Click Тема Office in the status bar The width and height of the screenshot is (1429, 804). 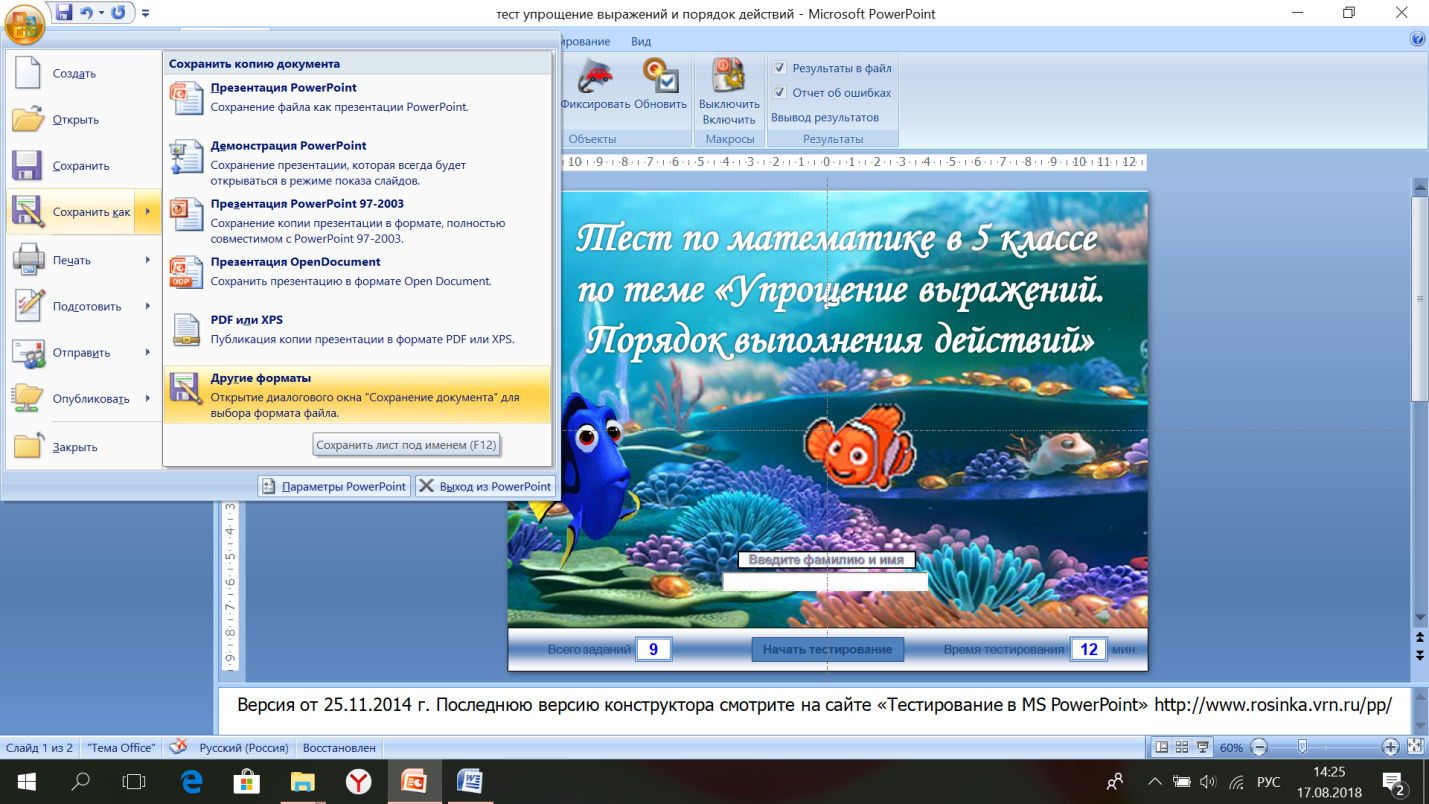(121, 748)
